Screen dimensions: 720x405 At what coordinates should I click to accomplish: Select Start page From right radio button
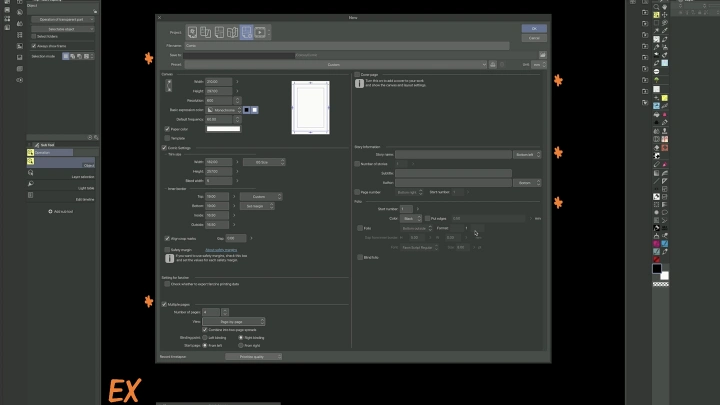241,345
